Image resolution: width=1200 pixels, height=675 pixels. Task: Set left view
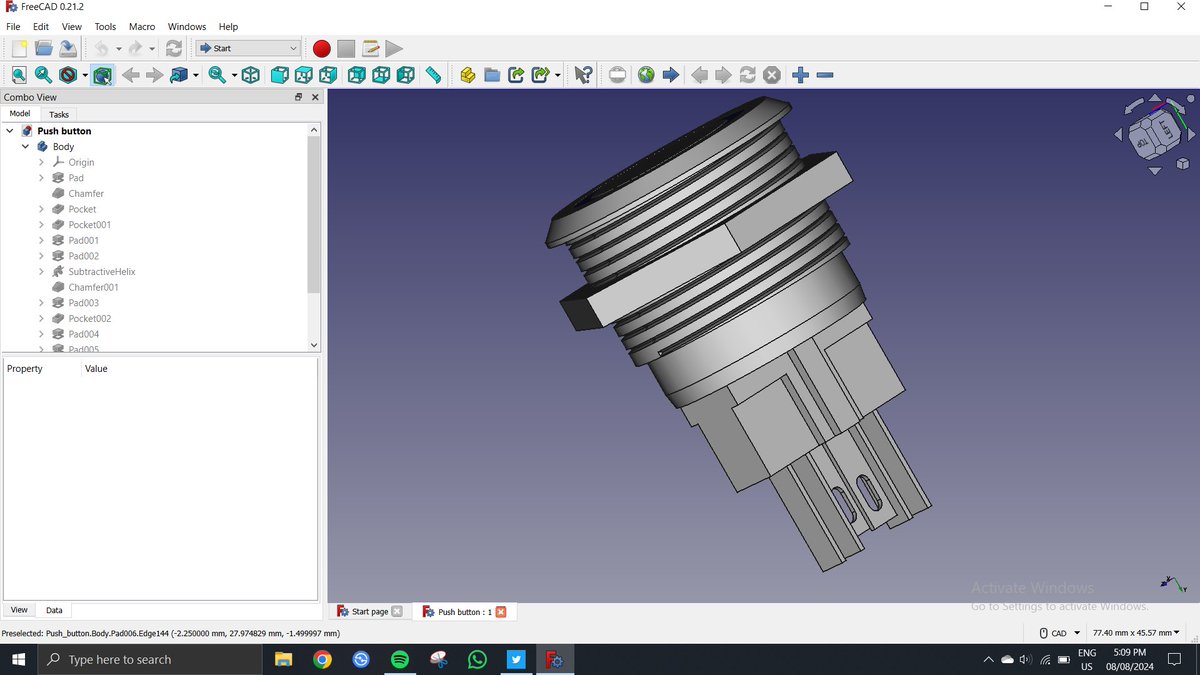click(405, 75)
